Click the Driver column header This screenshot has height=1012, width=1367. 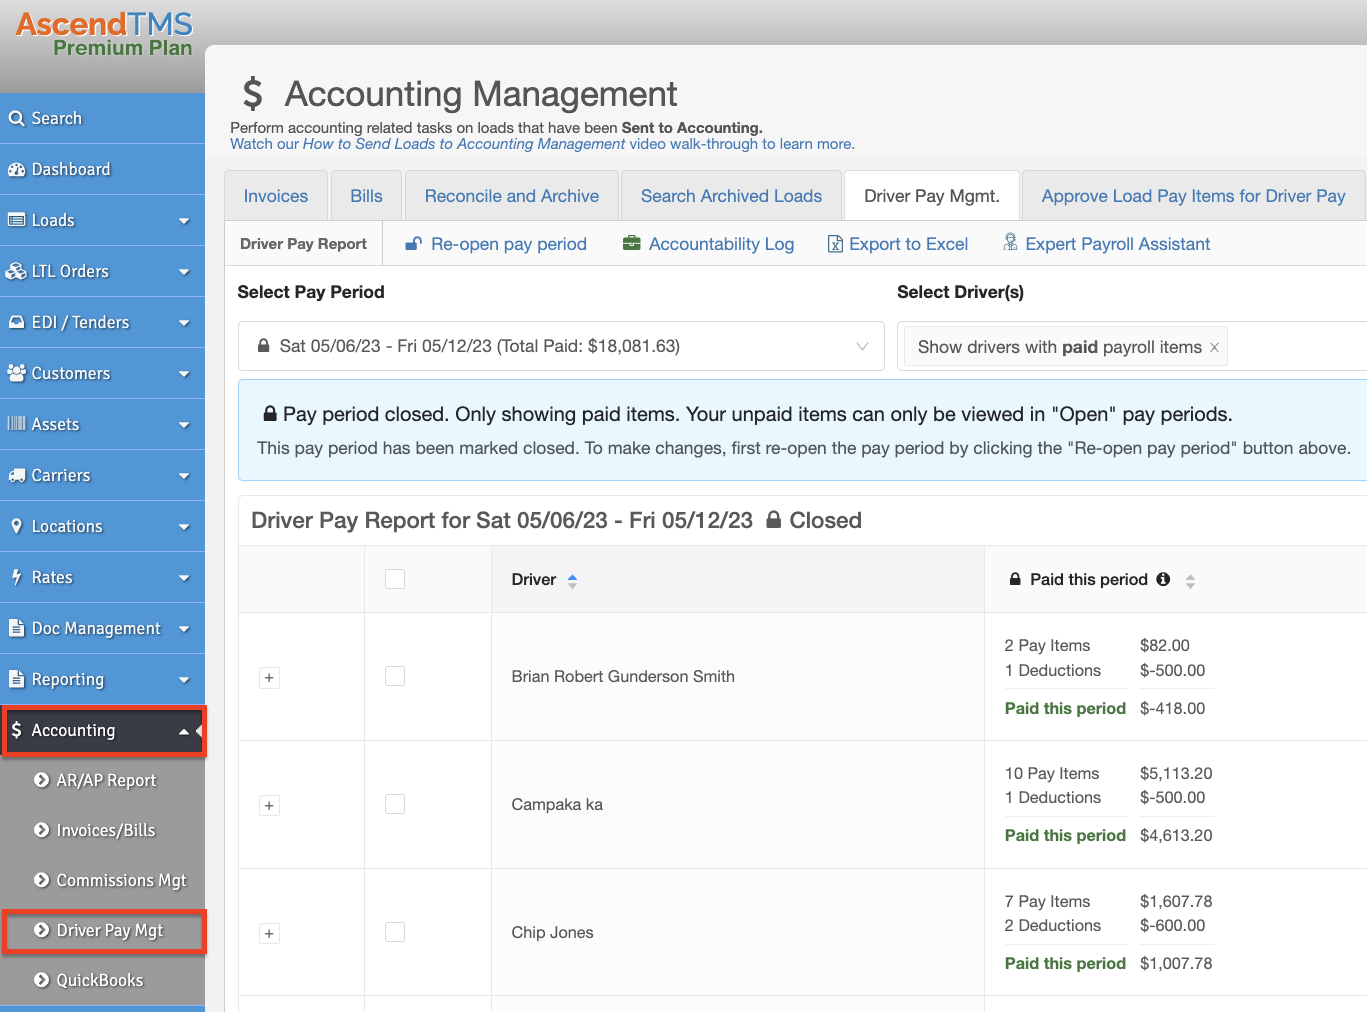(x=738, y=579)
